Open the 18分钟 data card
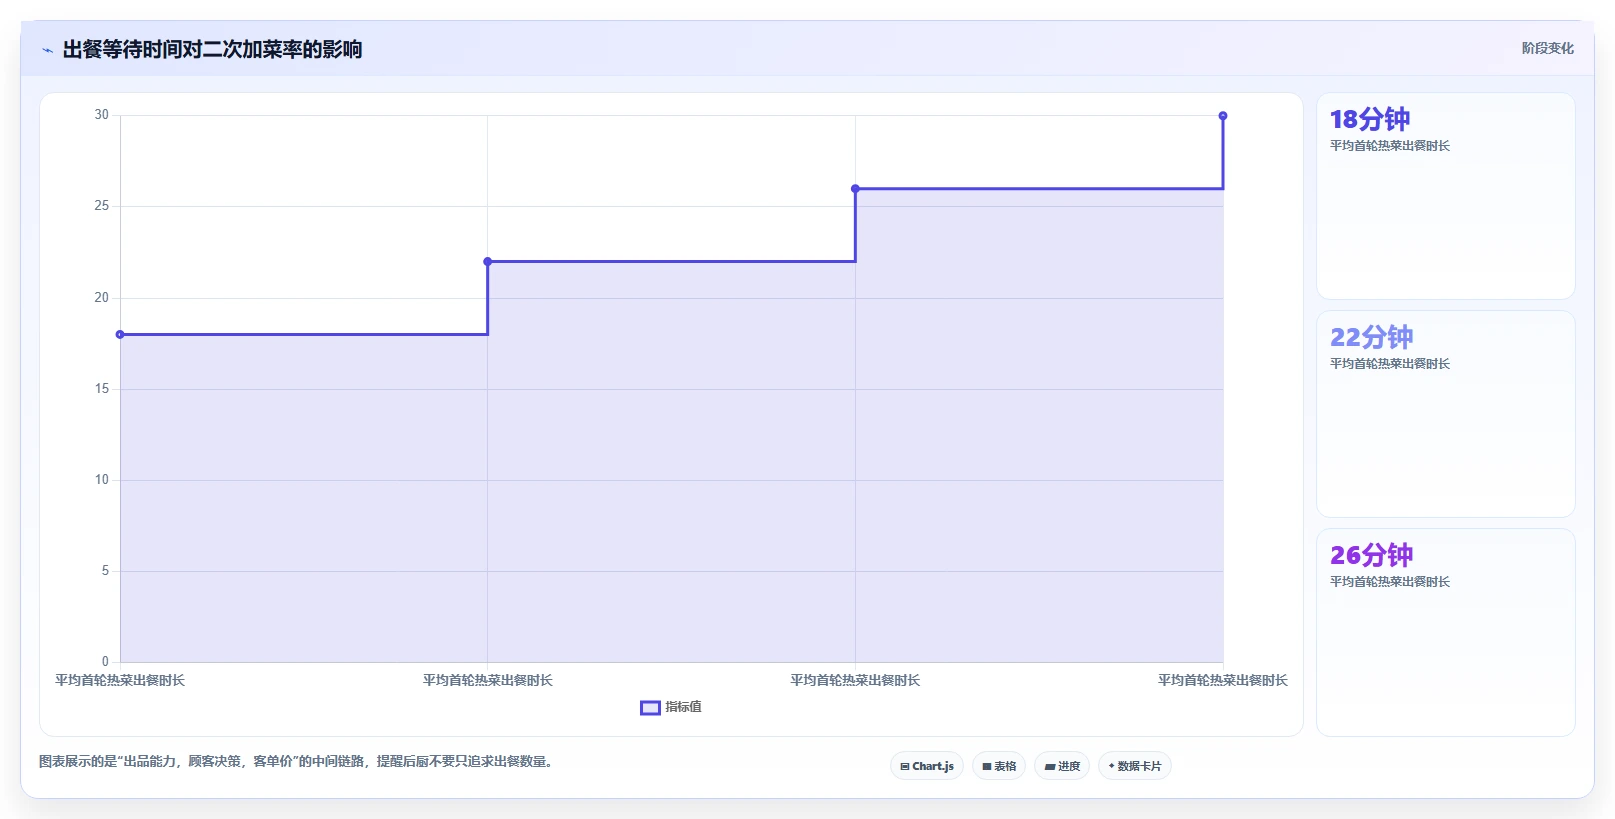 1446,196
